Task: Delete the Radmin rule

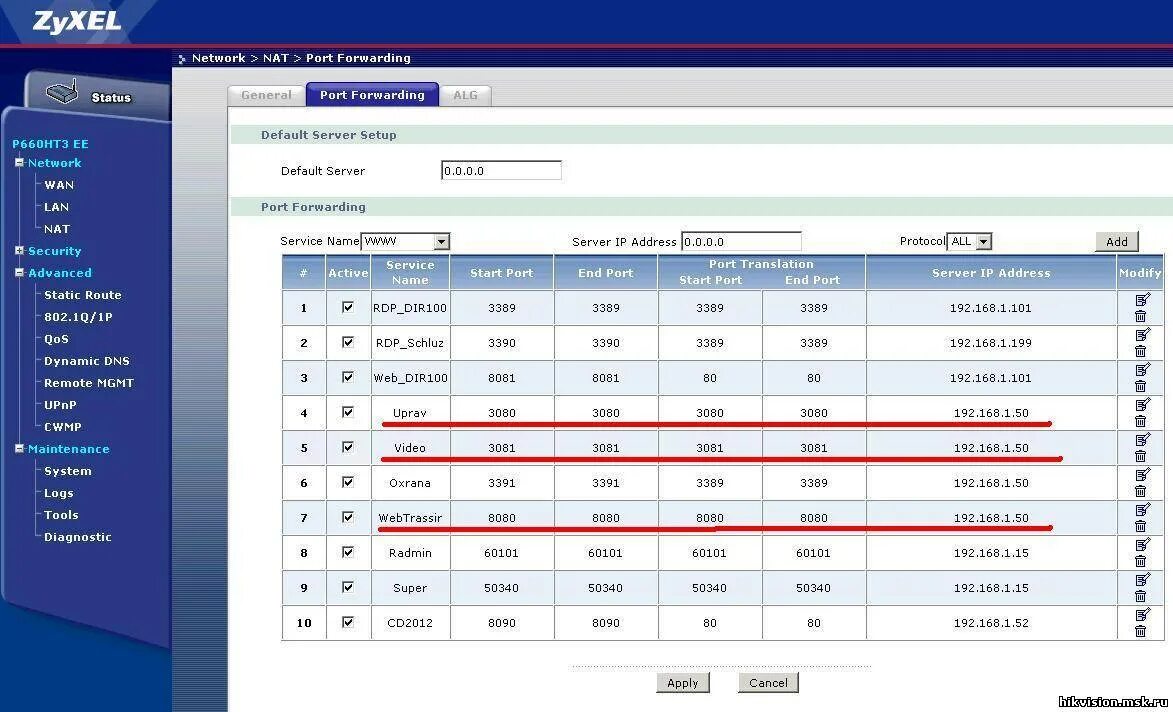Action: pos(1140,562)
